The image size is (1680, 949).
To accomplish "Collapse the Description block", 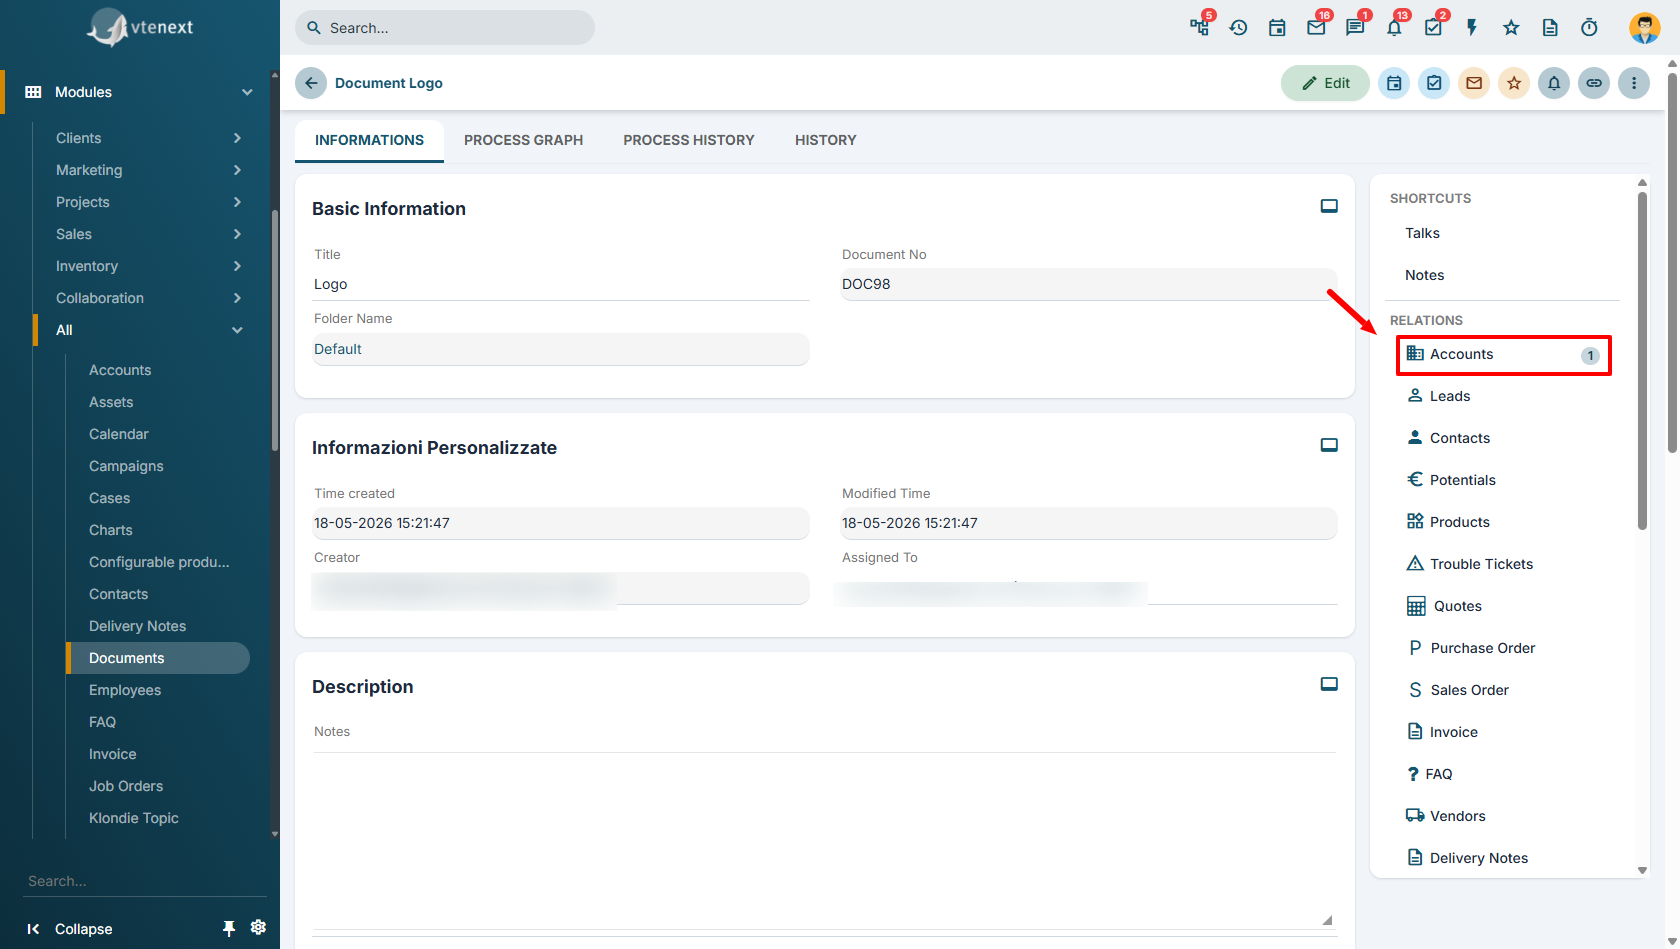I will click(1329, 684).
